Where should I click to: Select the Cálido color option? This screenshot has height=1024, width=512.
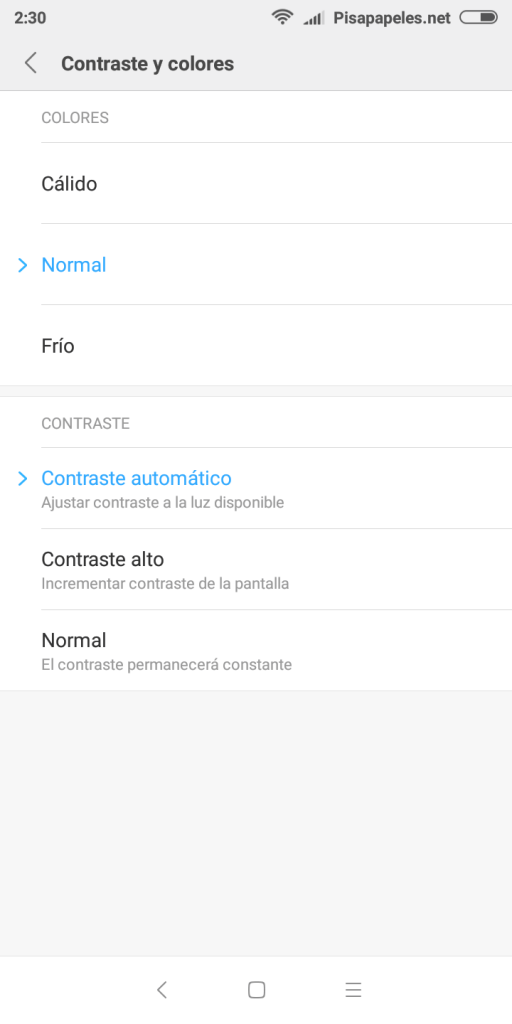[256, 184]
